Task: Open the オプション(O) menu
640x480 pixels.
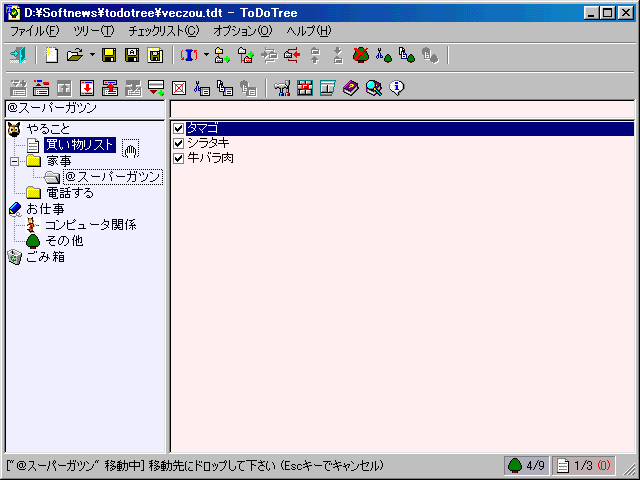Action: (x=242, y=31)
